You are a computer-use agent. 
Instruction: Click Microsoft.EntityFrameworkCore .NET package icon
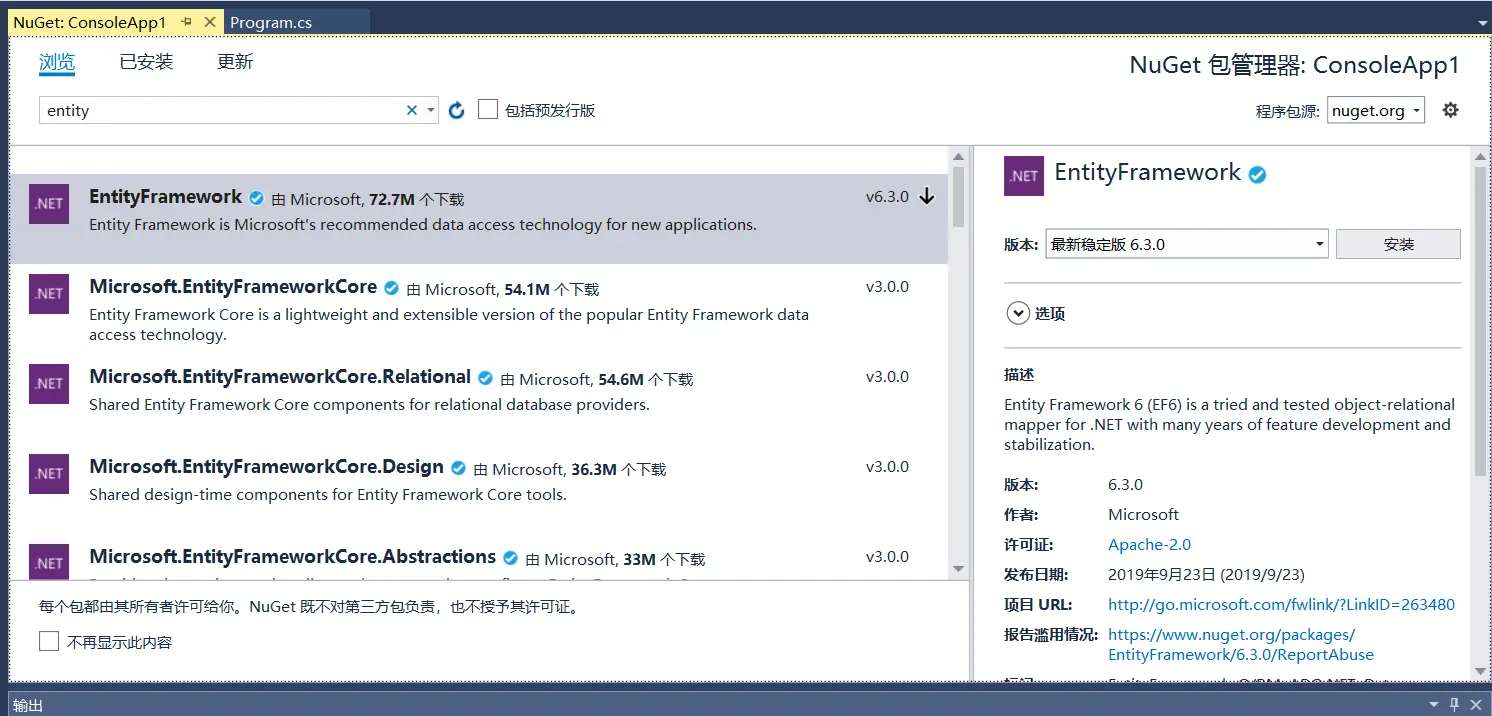coord(49,294)
